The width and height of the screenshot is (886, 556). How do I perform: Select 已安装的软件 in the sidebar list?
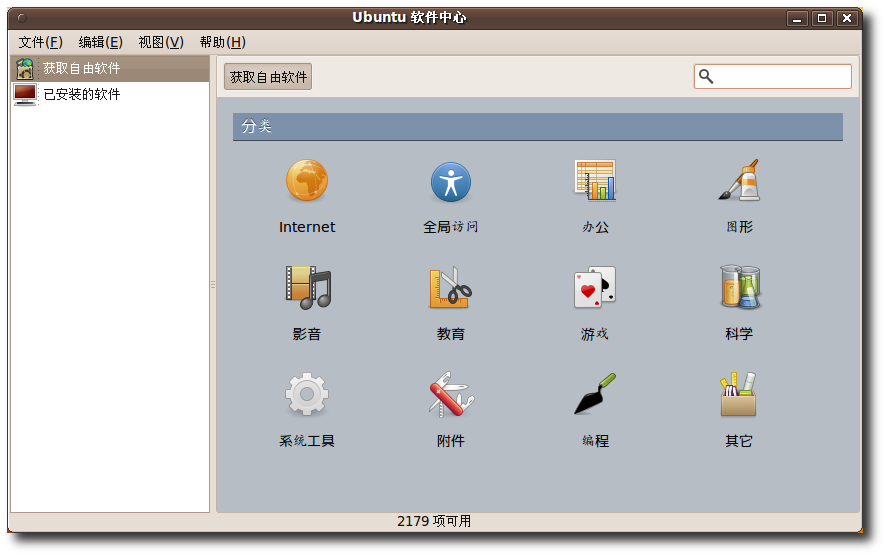[110, 94]
